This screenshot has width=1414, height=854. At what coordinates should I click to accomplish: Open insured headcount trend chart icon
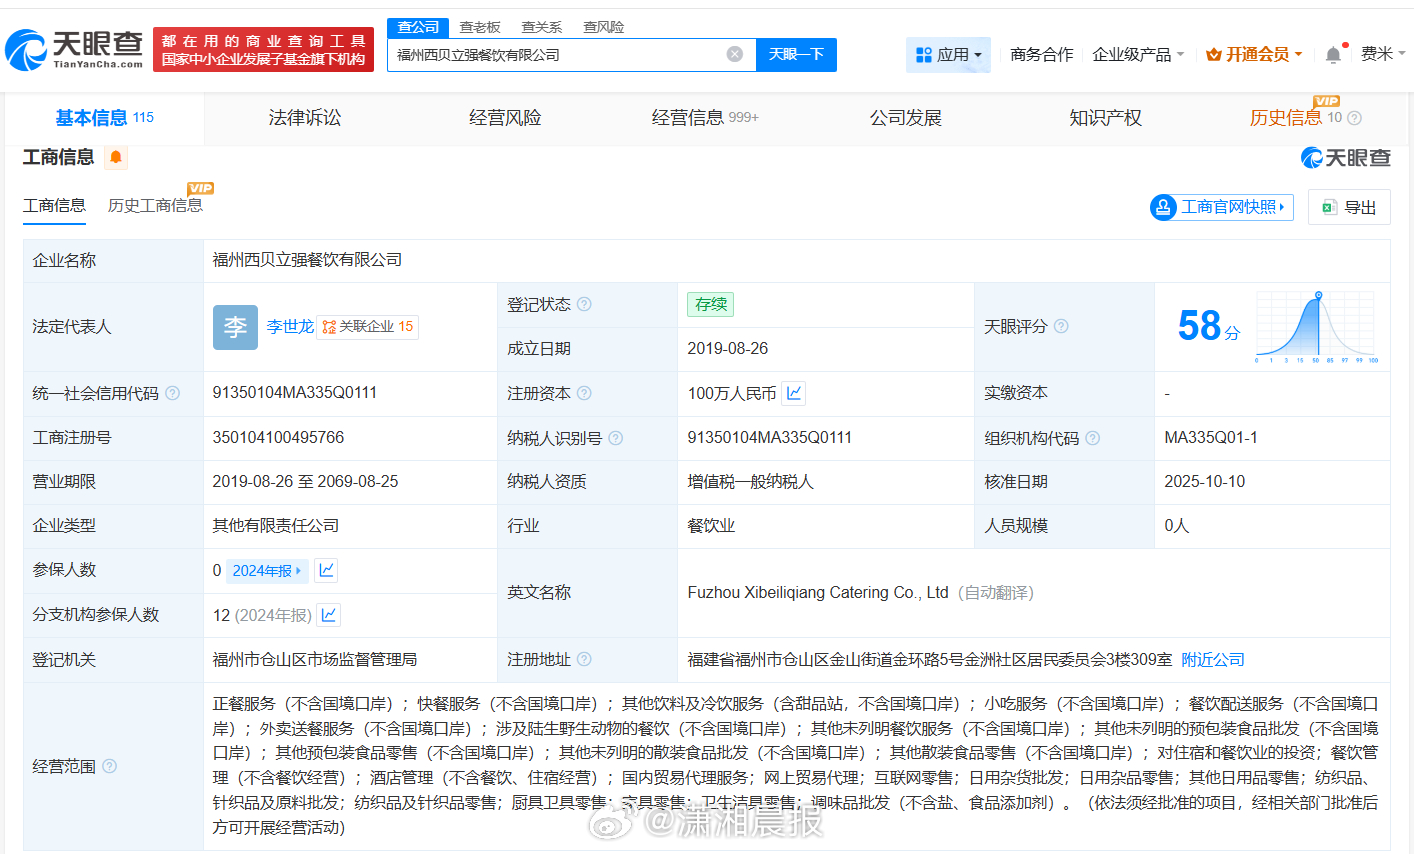click(326, 570)
